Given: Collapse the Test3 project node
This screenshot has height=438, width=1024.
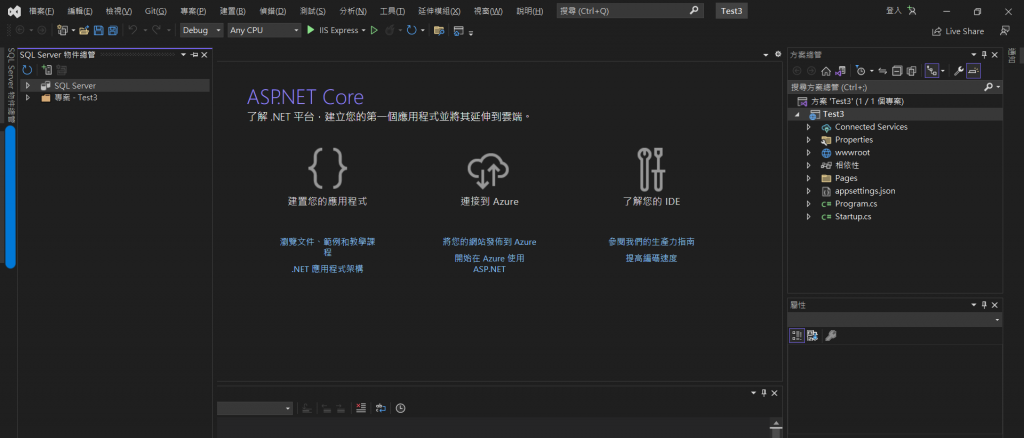Looking at the screenshot, I should (797, 114).
